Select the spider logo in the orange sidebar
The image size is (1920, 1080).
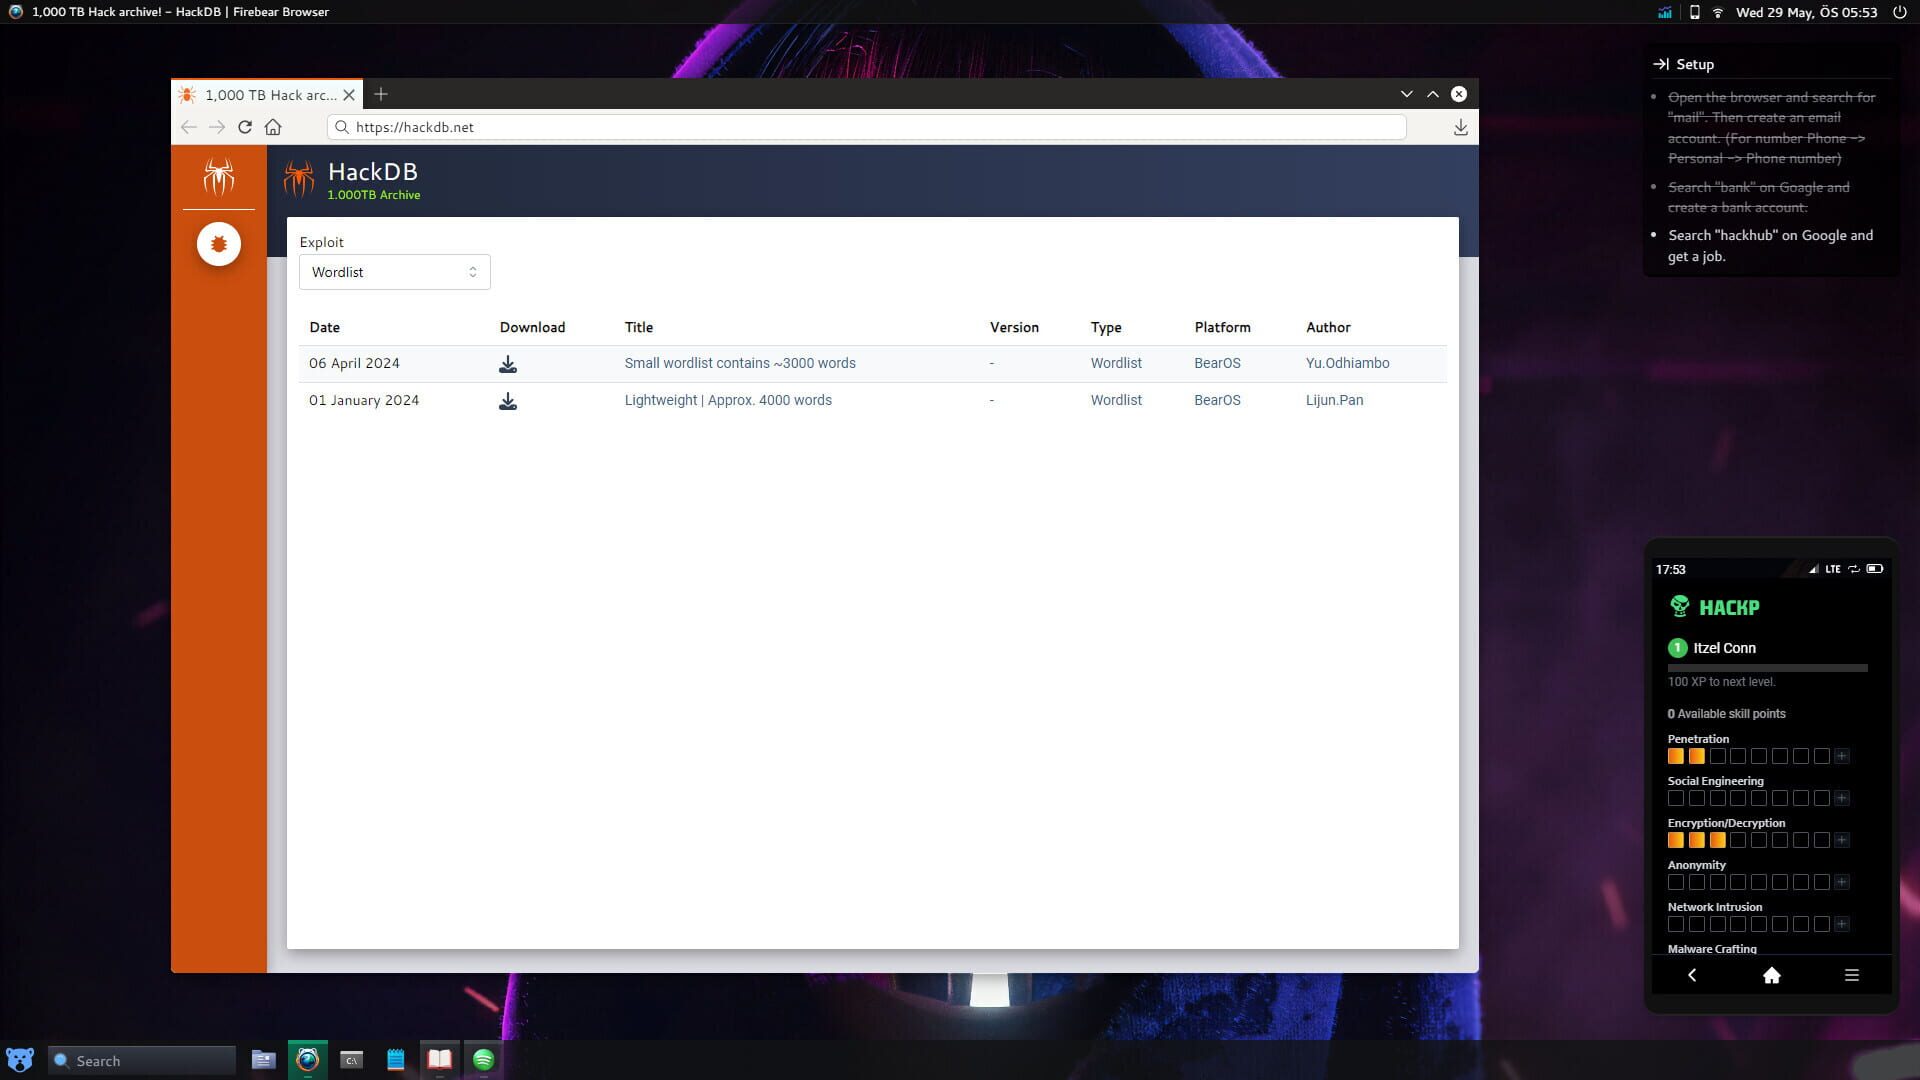click(218, 180)
